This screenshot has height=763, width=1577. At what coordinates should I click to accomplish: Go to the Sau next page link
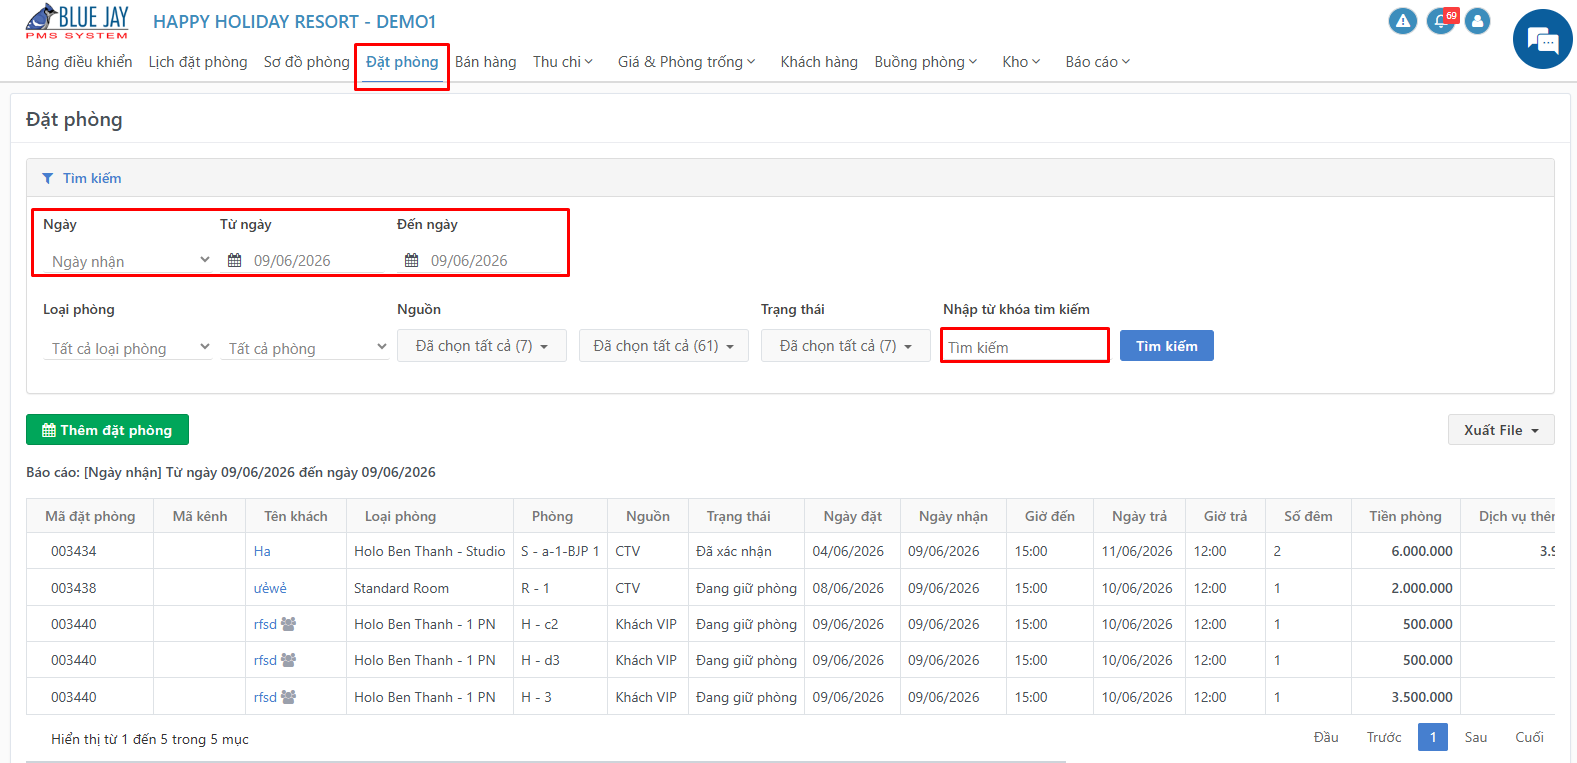click(x=1476, y=737)
